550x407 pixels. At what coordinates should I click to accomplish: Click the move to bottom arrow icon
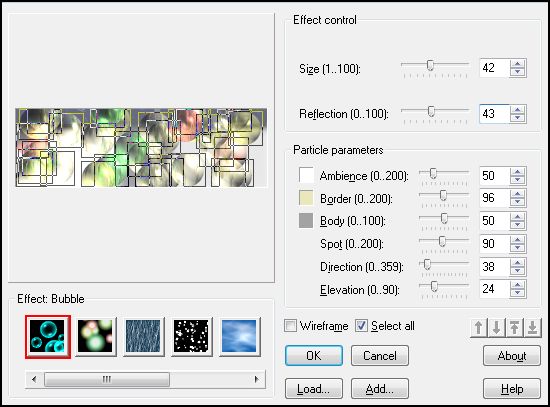coord(532,328)
